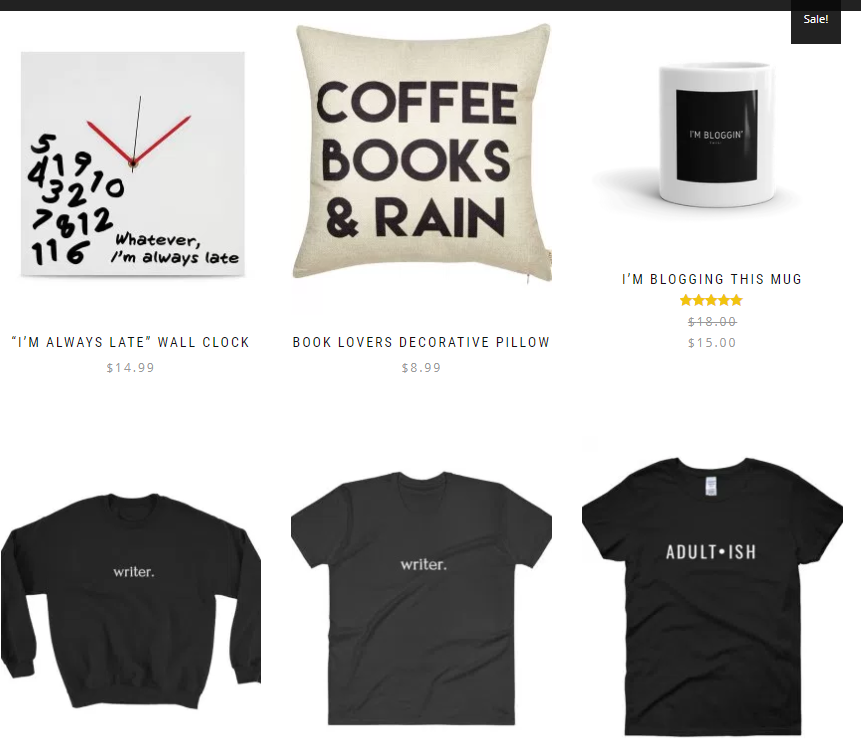Click the ADULT•ISH text on the shirt
The width and height of the screenshot is (861, 753).
point(711,551)
